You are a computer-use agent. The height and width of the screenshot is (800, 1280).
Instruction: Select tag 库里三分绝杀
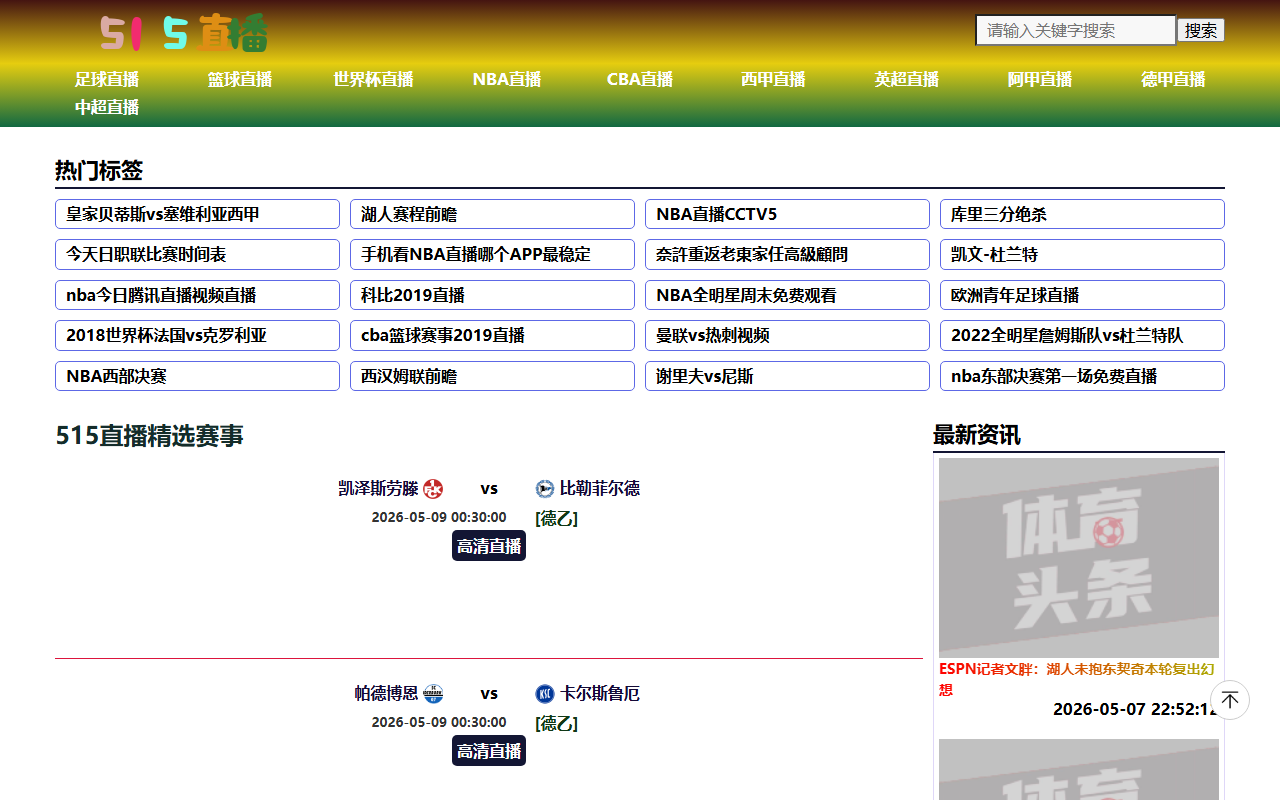click(x=1082, y=214)
